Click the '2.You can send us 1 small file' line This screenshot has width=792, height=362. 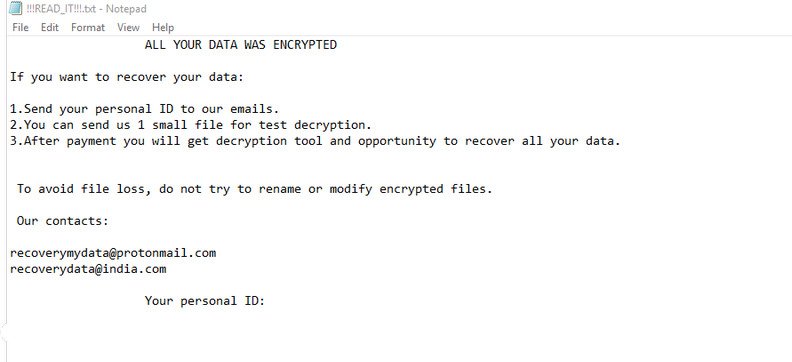pos(191,125)
